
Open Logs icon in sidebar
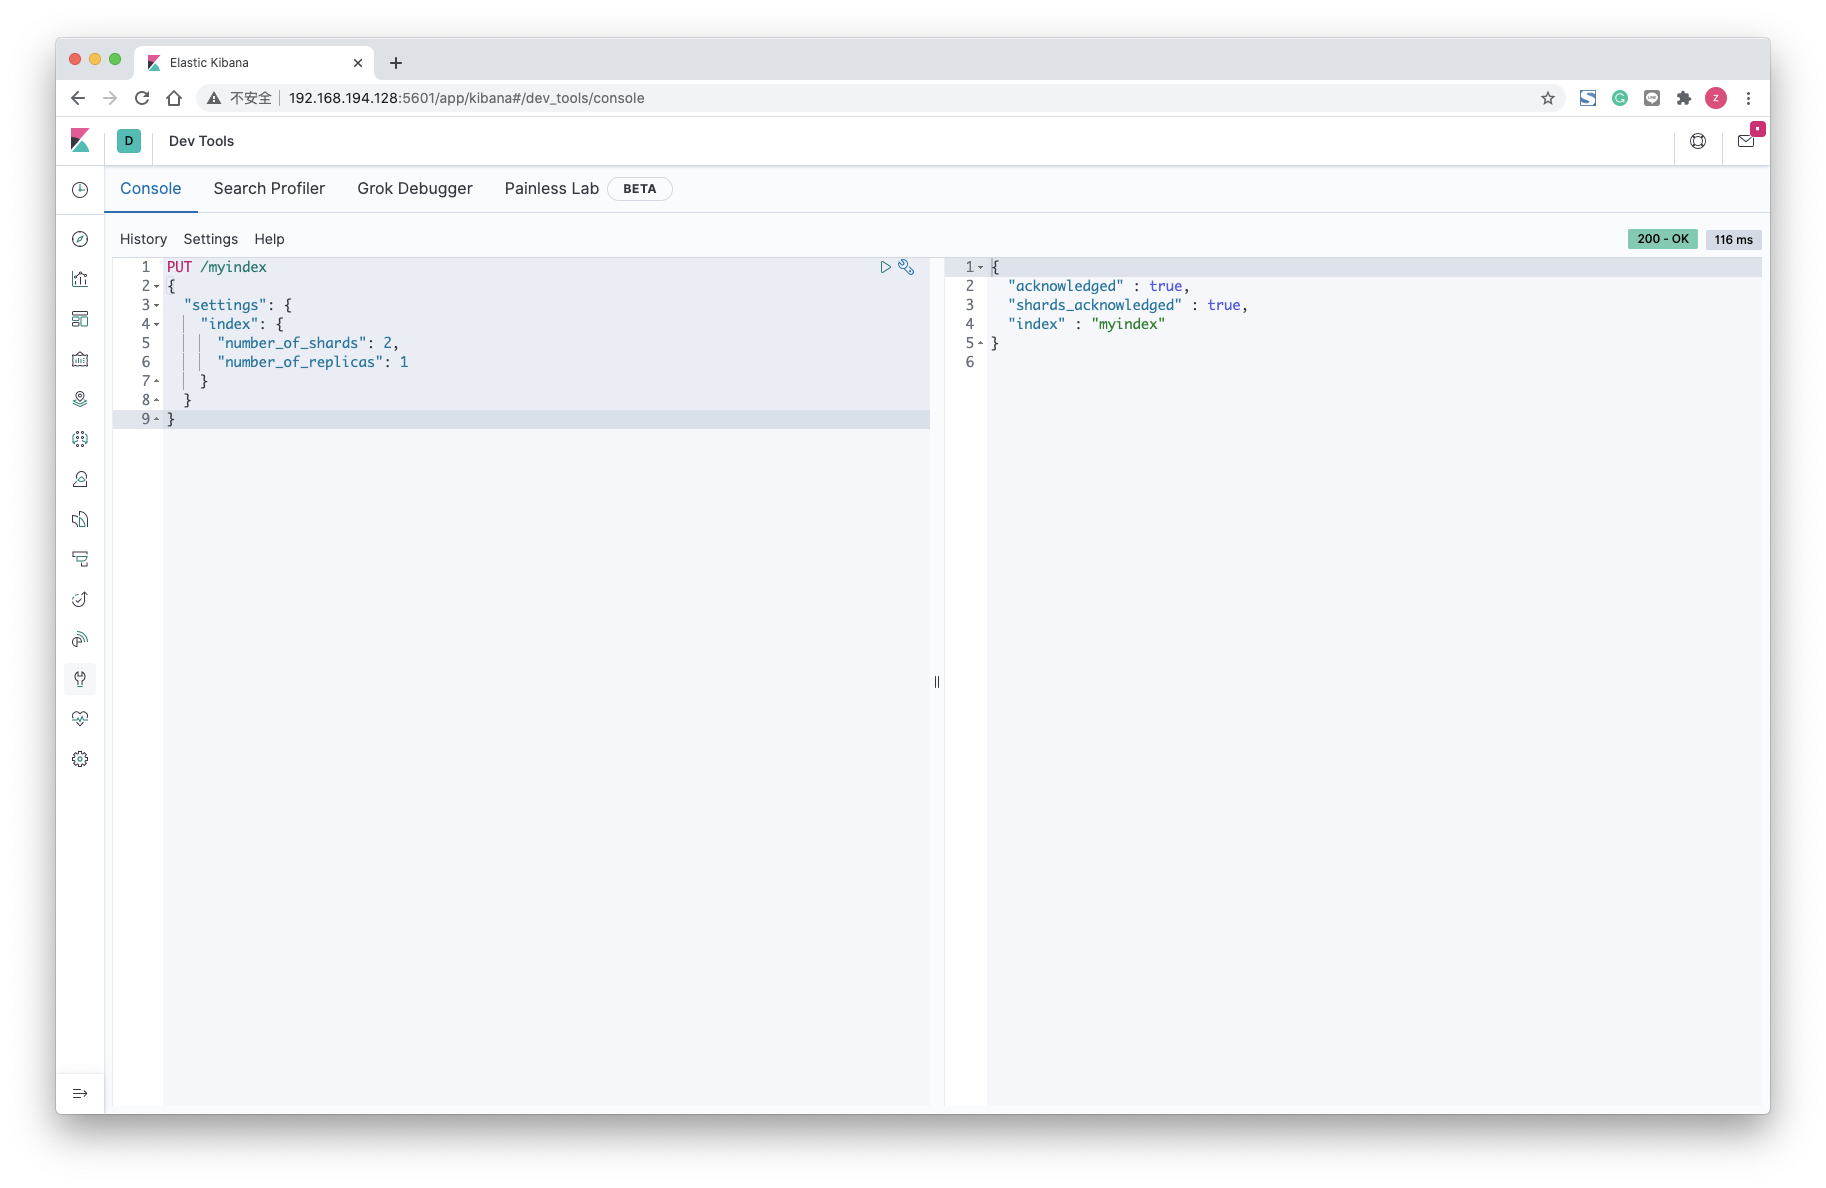pos(80,519)
